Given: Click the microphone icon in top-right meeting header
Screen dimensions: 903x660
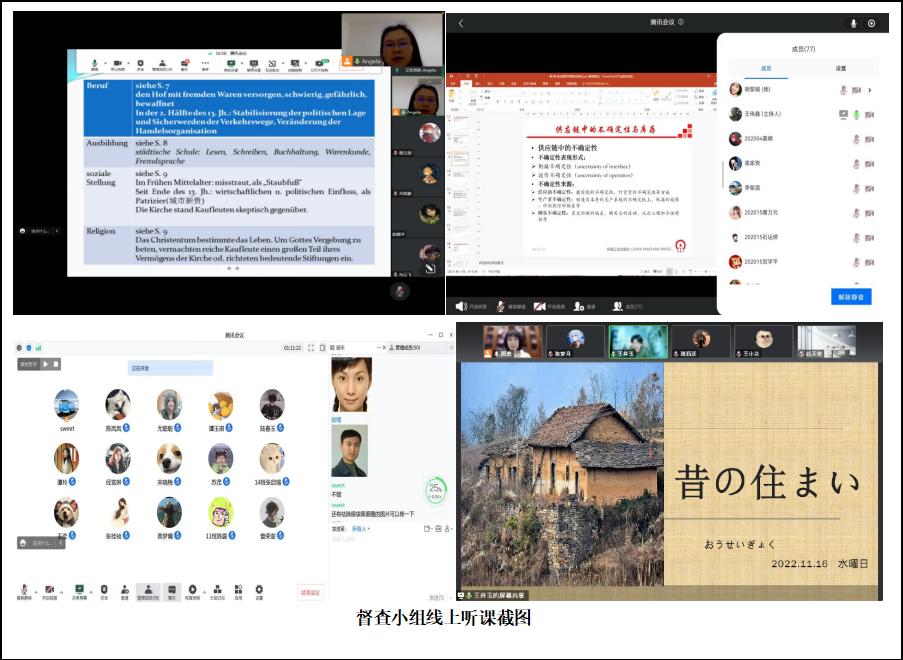Looking at the screenshot, I should coord(853,23).
